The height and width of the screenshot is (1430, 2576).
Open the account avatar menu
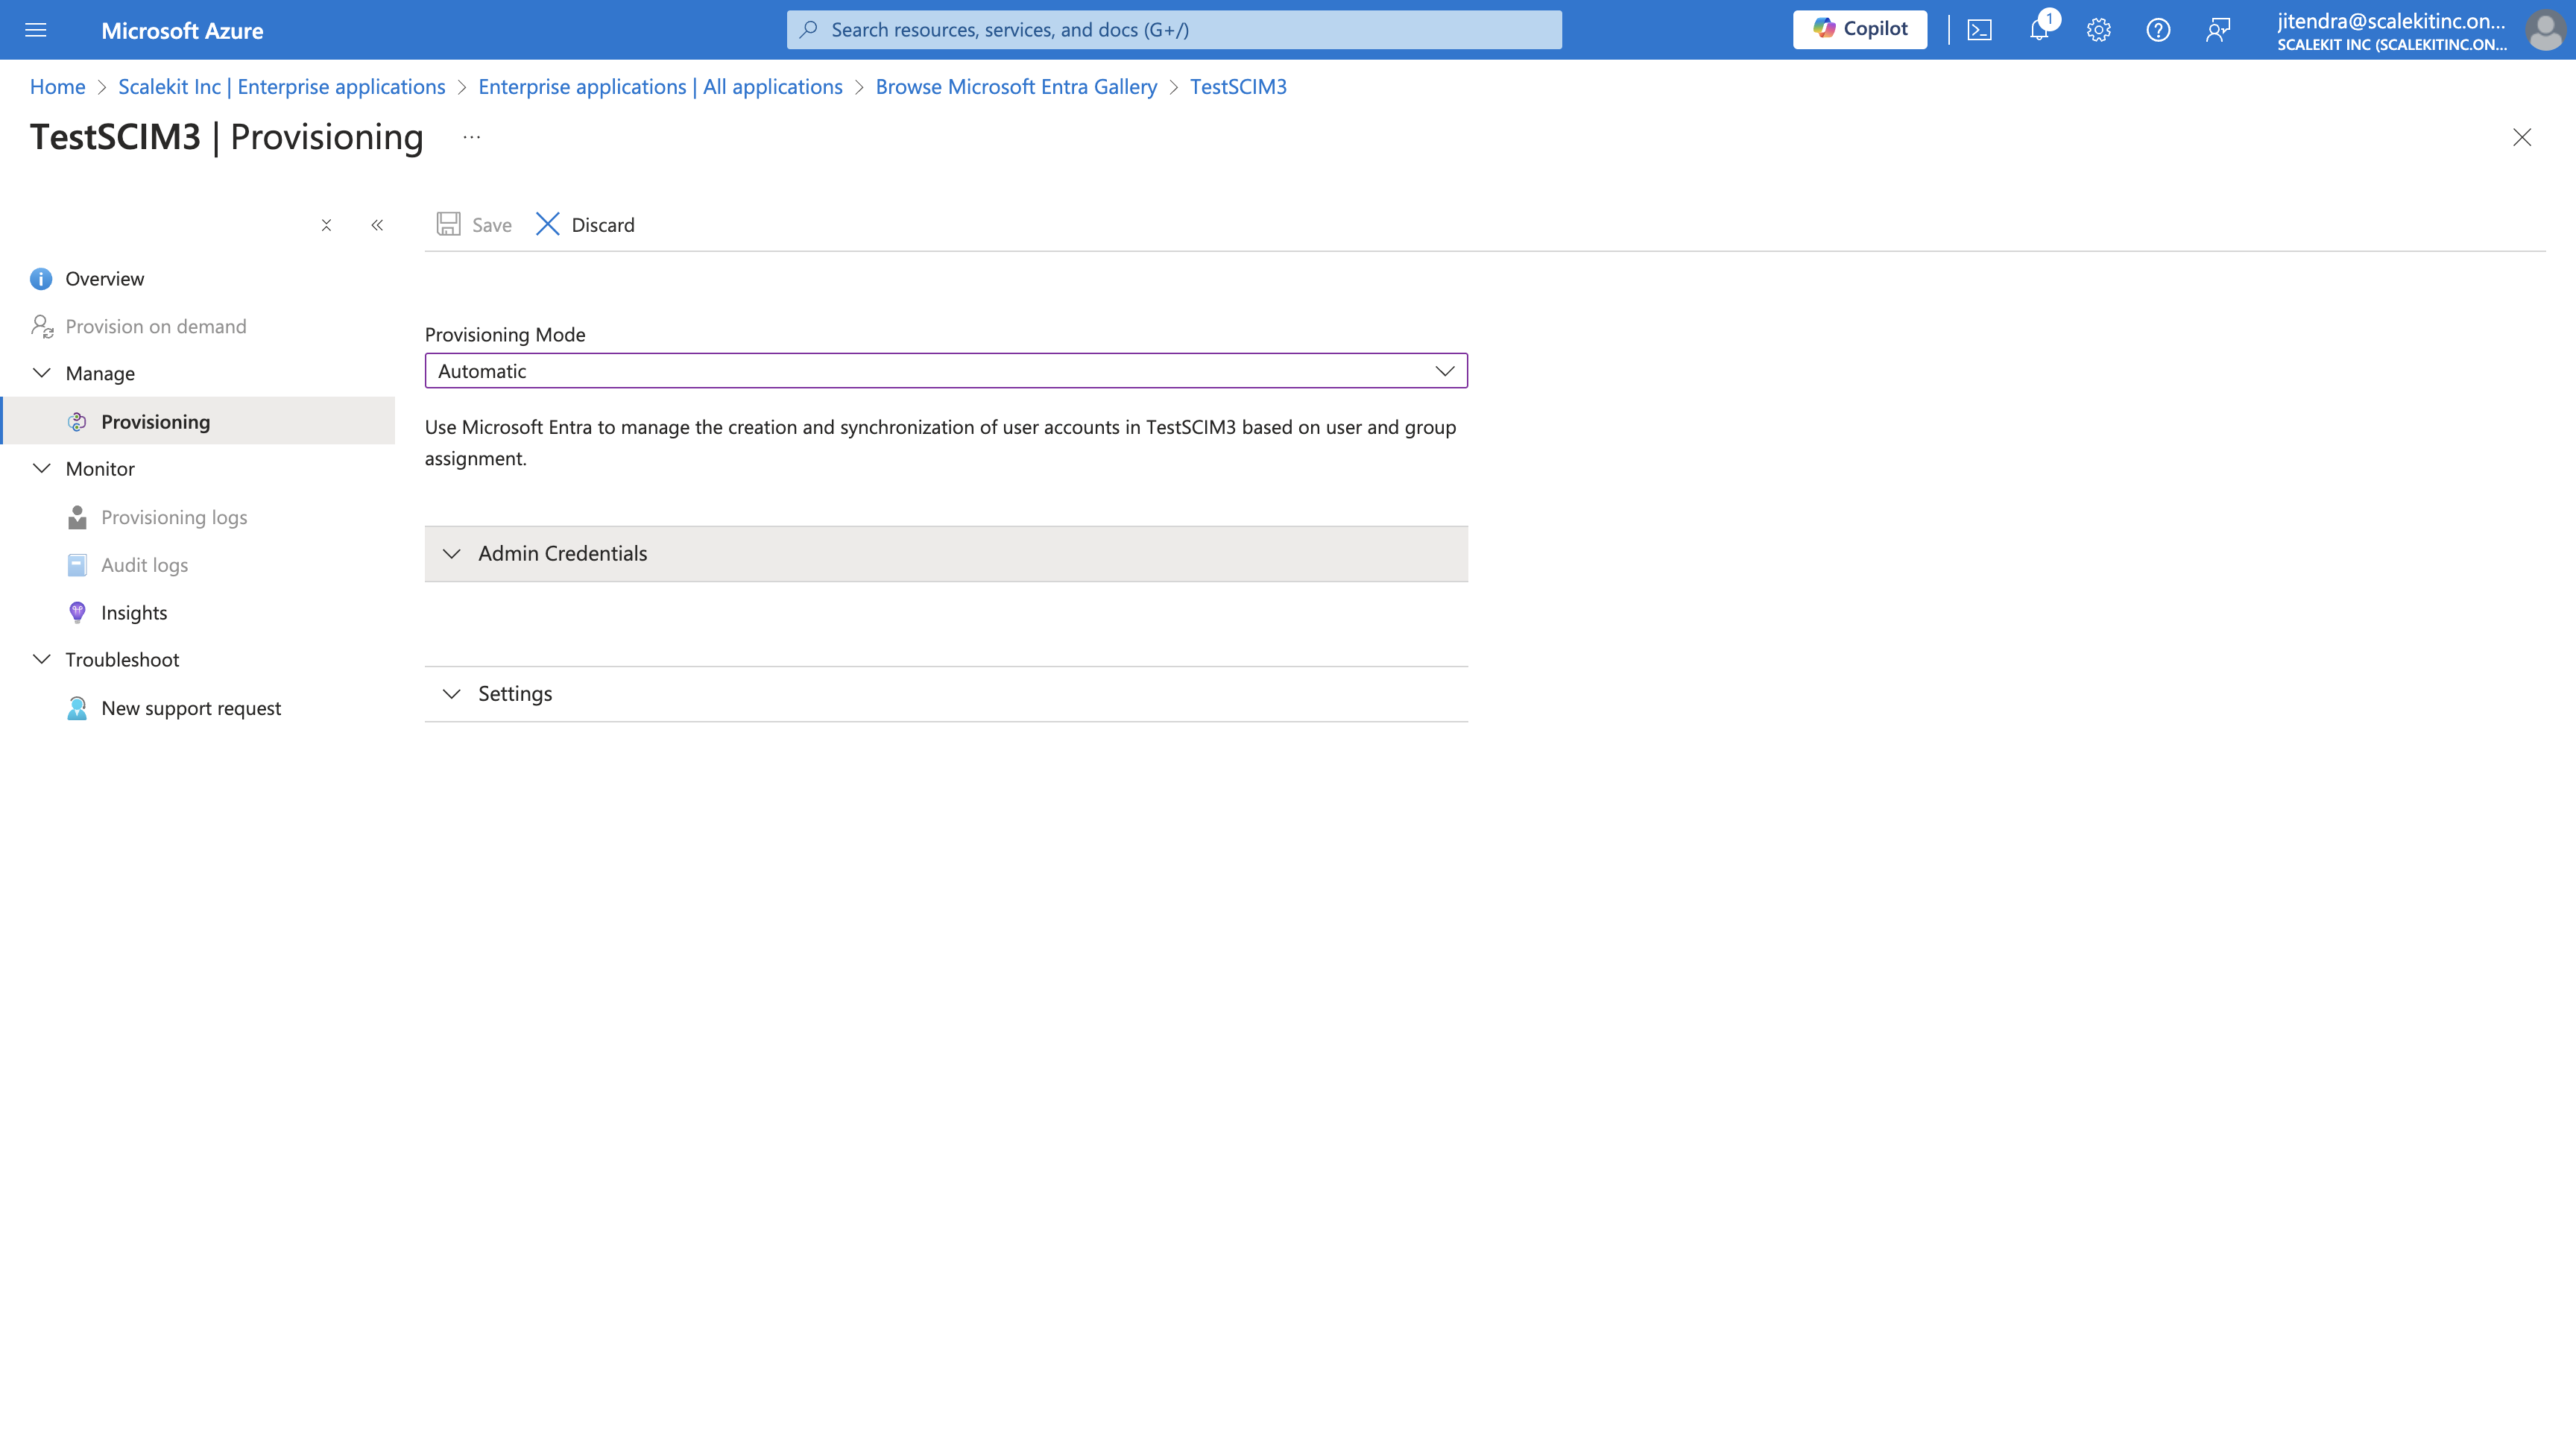pyautogui.click(x=2545, y=30)
